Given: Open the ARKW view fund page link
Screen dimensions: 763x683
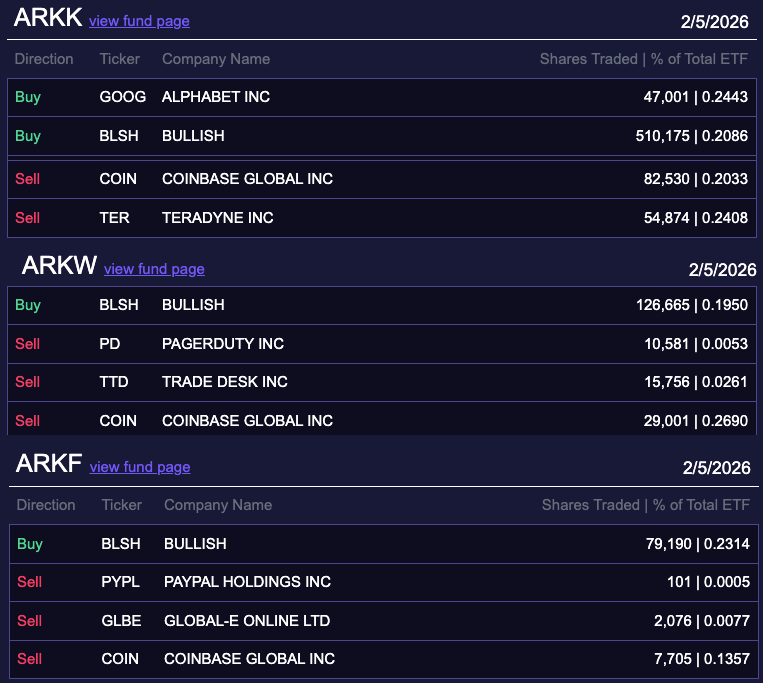Looking at the screenshot, I should (154, 269).
